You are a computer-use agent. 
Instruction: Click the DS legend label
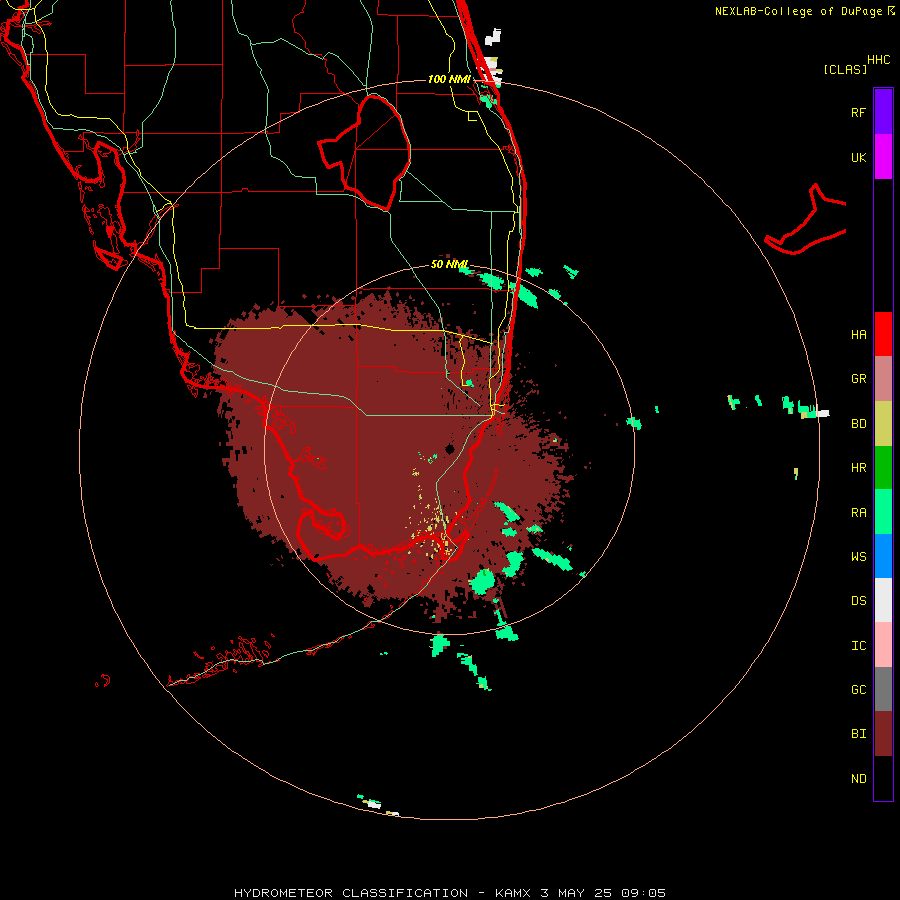tap(858, 601)
